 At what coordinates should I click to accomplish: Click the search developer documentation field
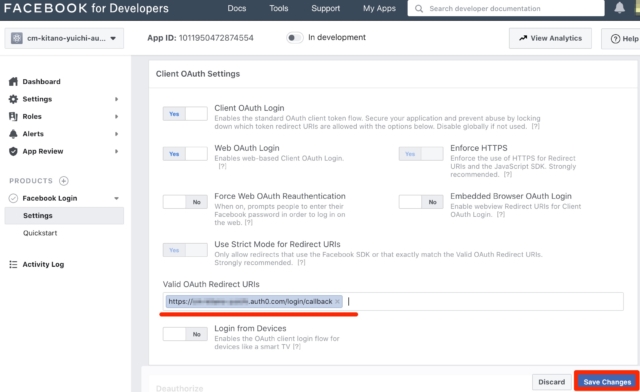pos(506,9)
